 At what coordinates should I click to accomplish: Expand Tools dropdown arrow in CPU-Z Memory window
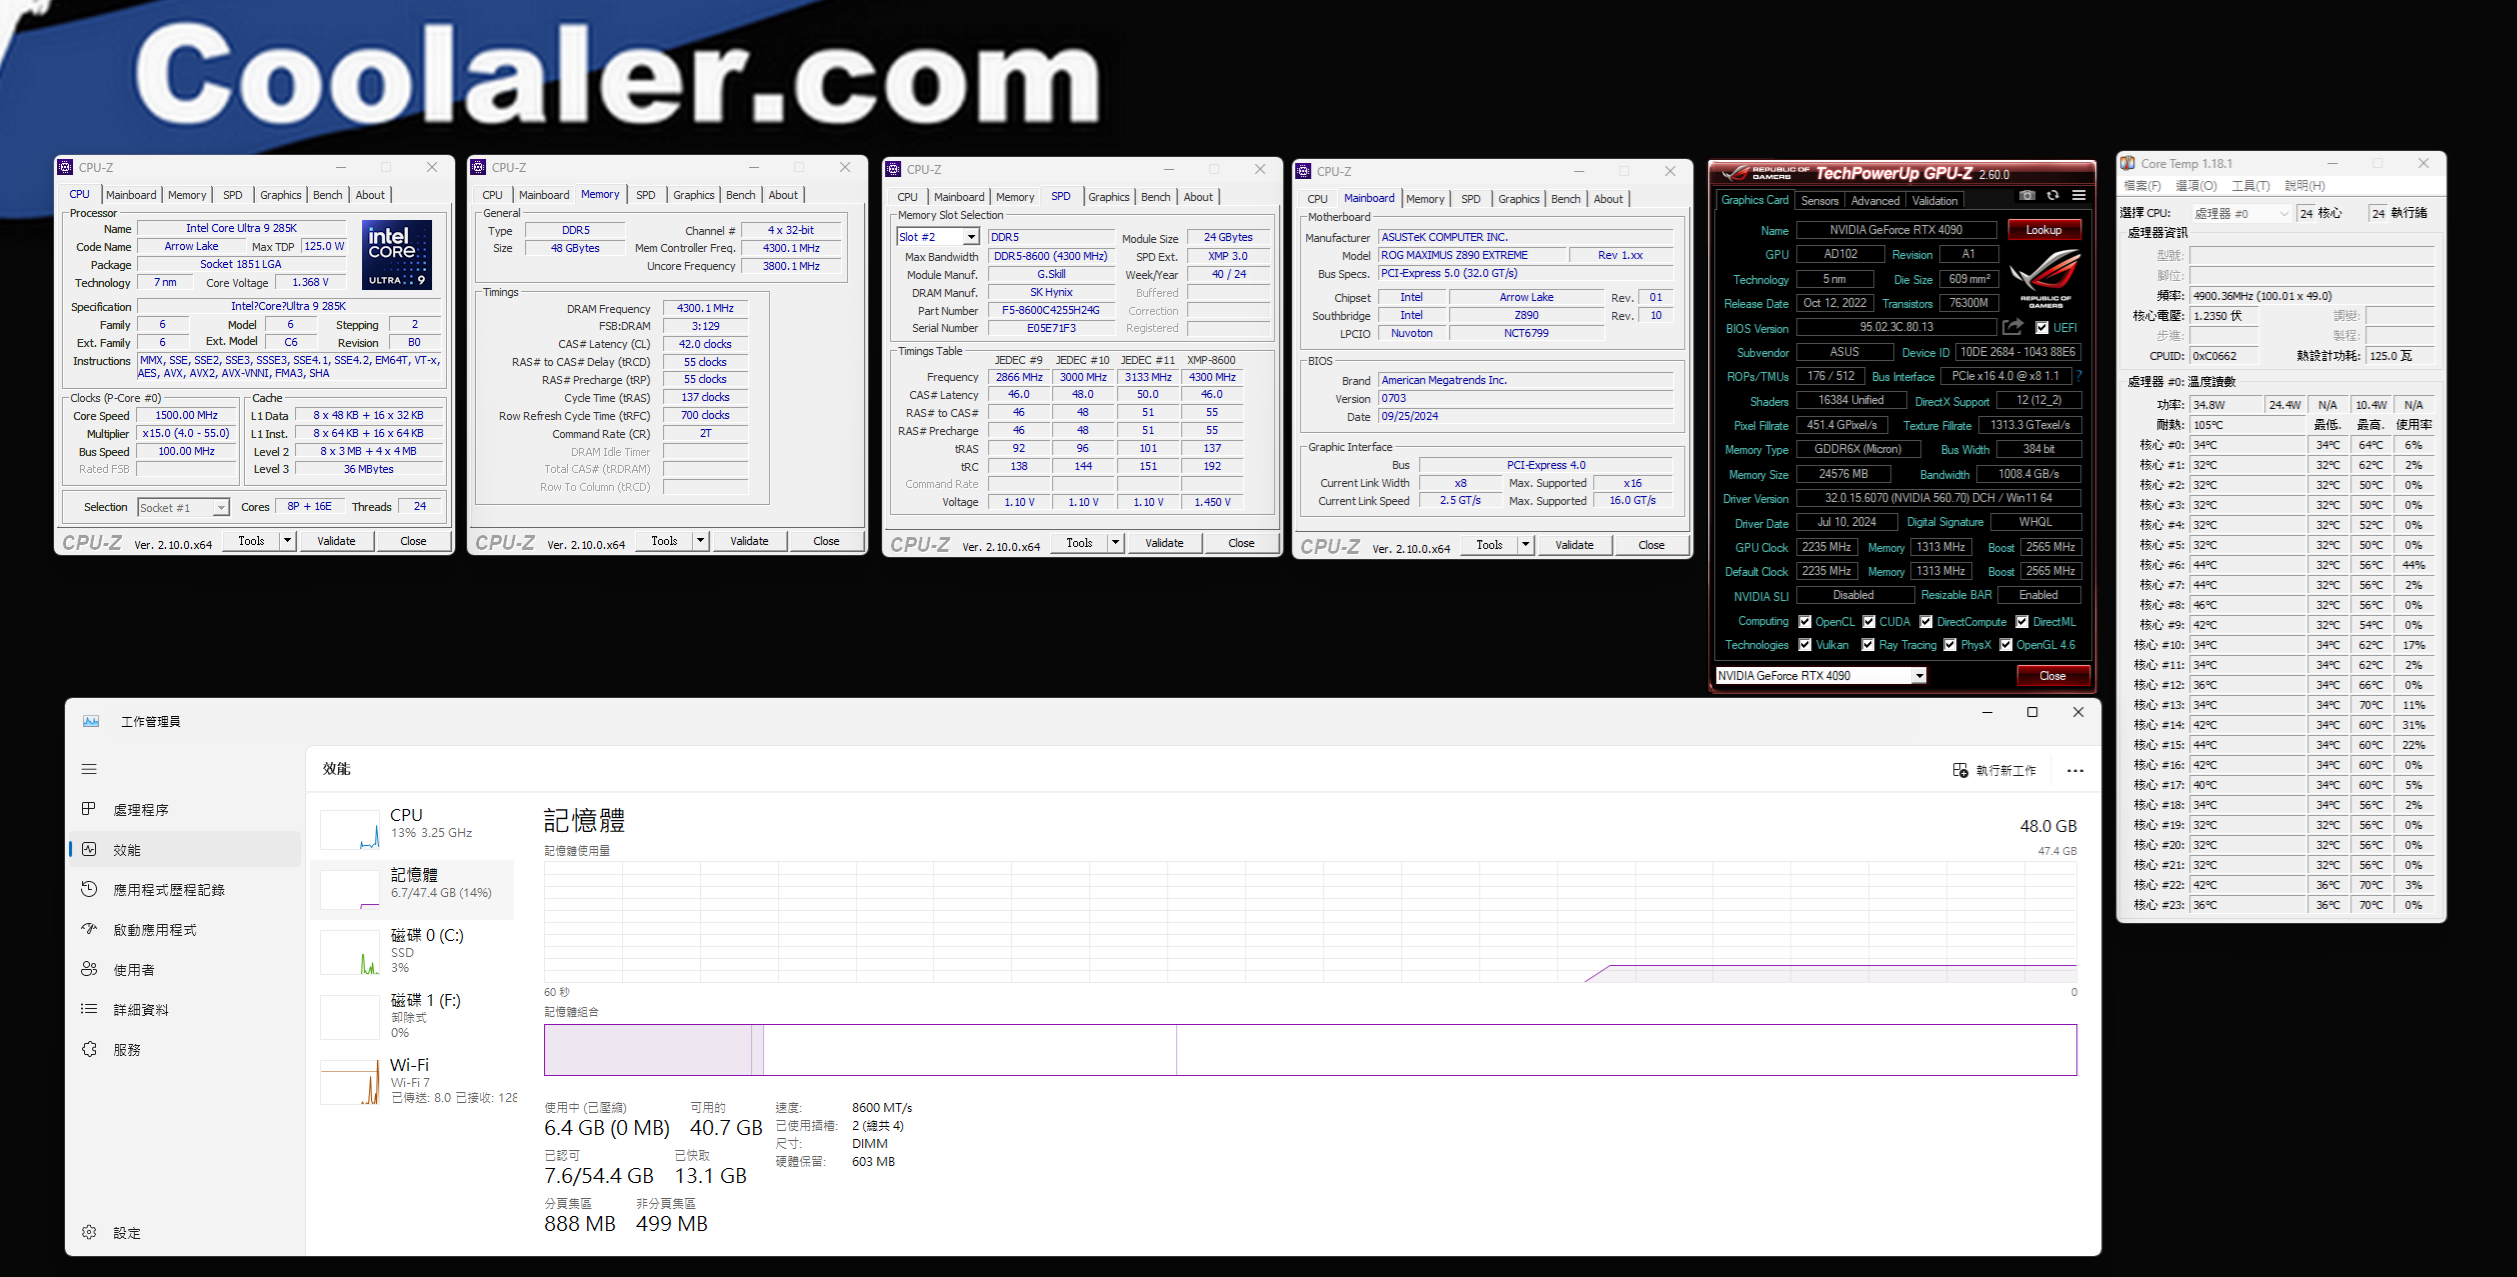(701, 540)
